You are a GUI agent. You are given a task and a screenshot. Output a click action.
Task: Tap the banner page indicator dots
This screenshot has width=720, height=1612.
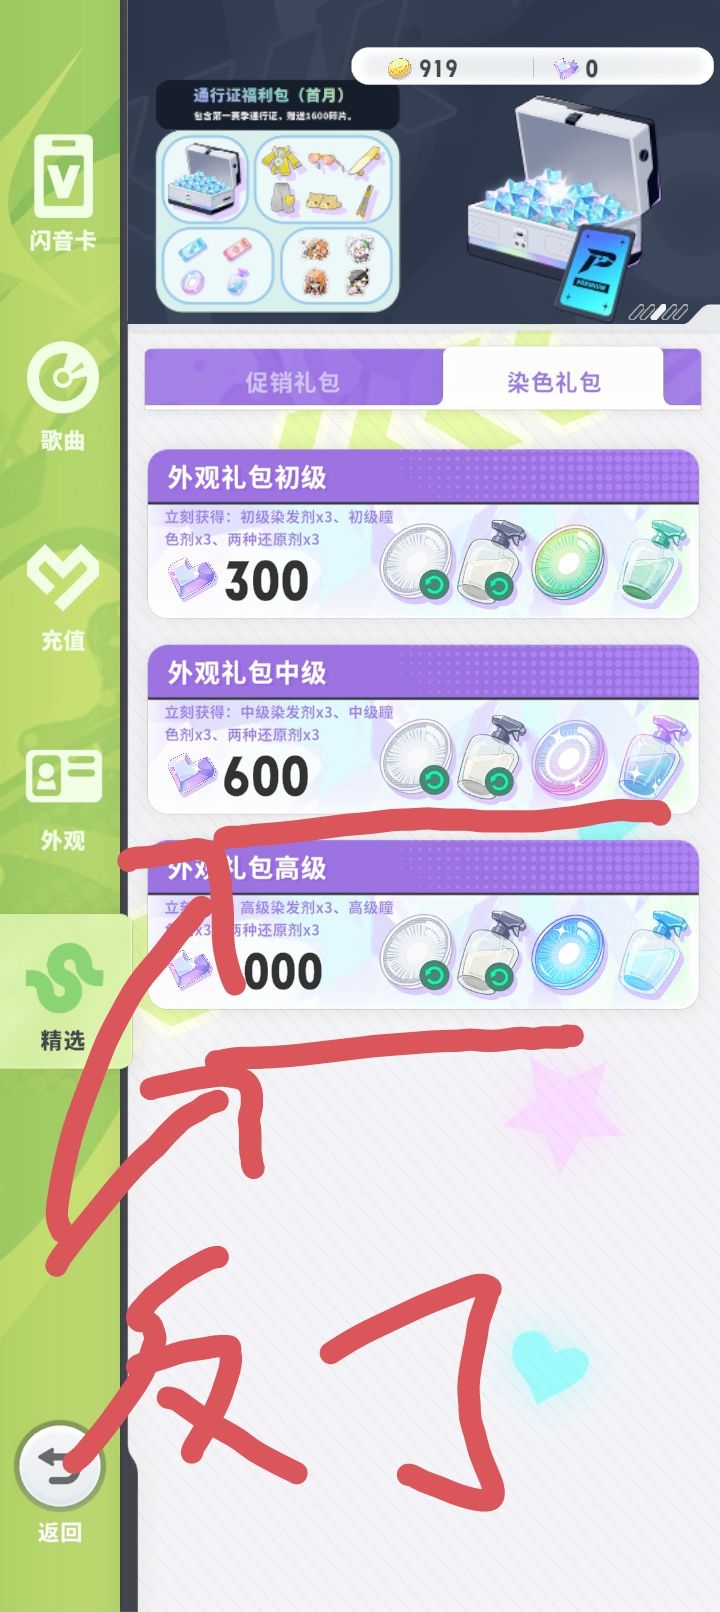coord(658,313)
